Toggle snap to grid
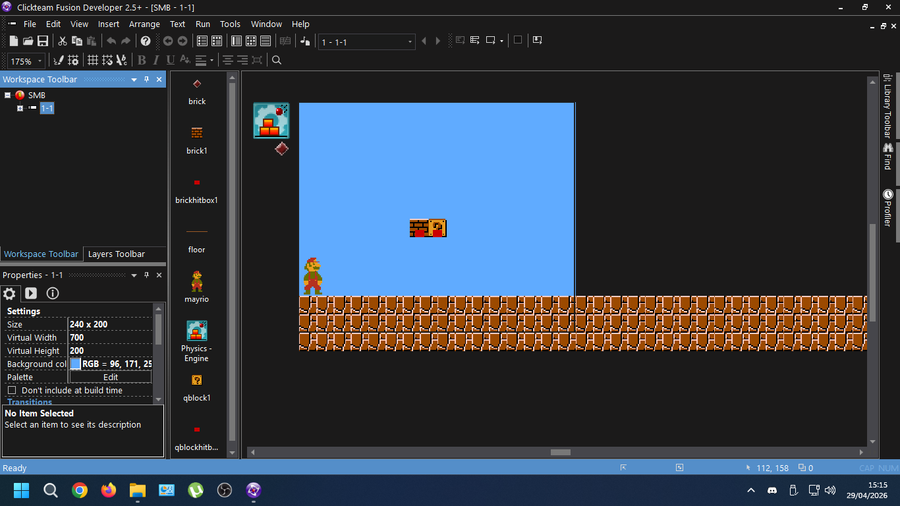Image resolution: width=900 pixels, height=506 pixels. [107, 60]
